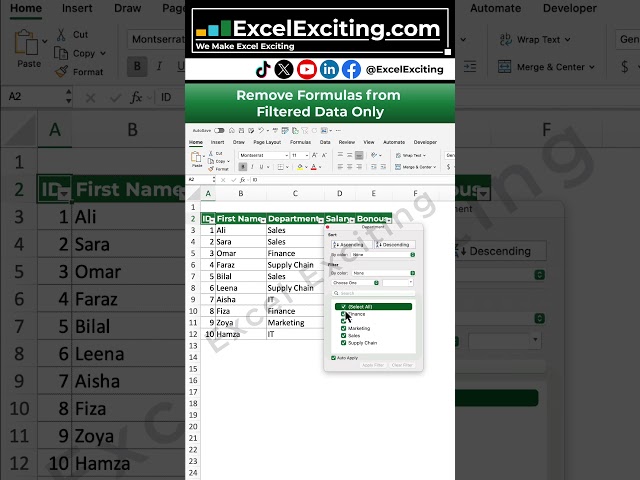Switch to Insert tab in center Excel

[x=218, y=142]
